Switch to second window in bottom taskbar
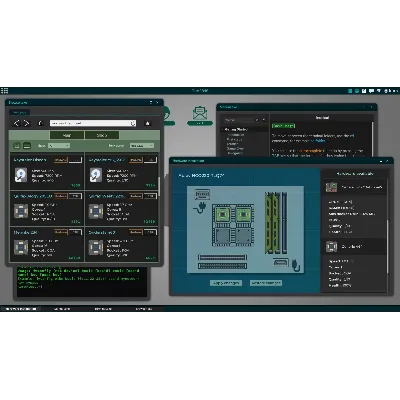Viewport: 400px width, 400px height. pos(62,309)
